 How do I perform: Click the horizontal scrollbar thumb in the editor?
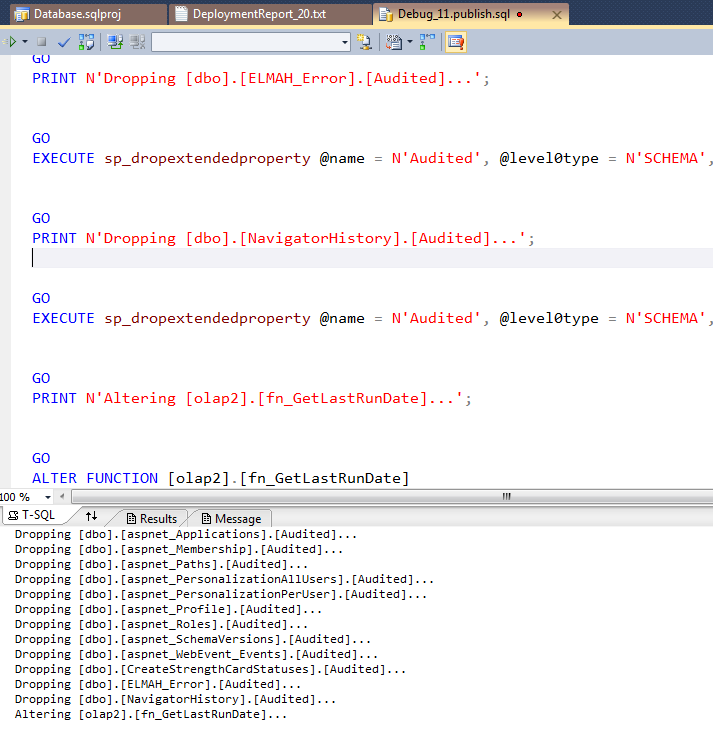[x=393, y=496]
